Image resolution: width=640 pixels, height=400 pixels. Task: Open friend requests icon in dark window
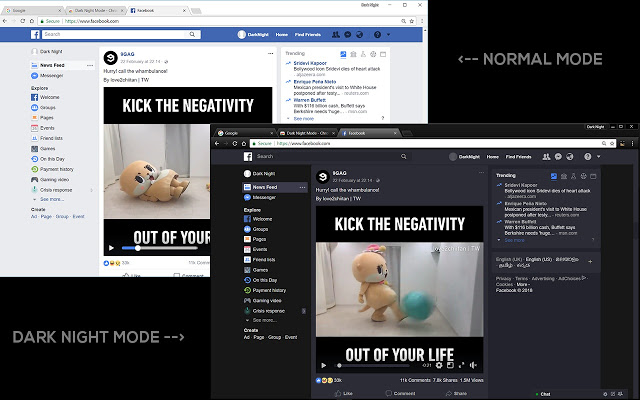[546, 157]
